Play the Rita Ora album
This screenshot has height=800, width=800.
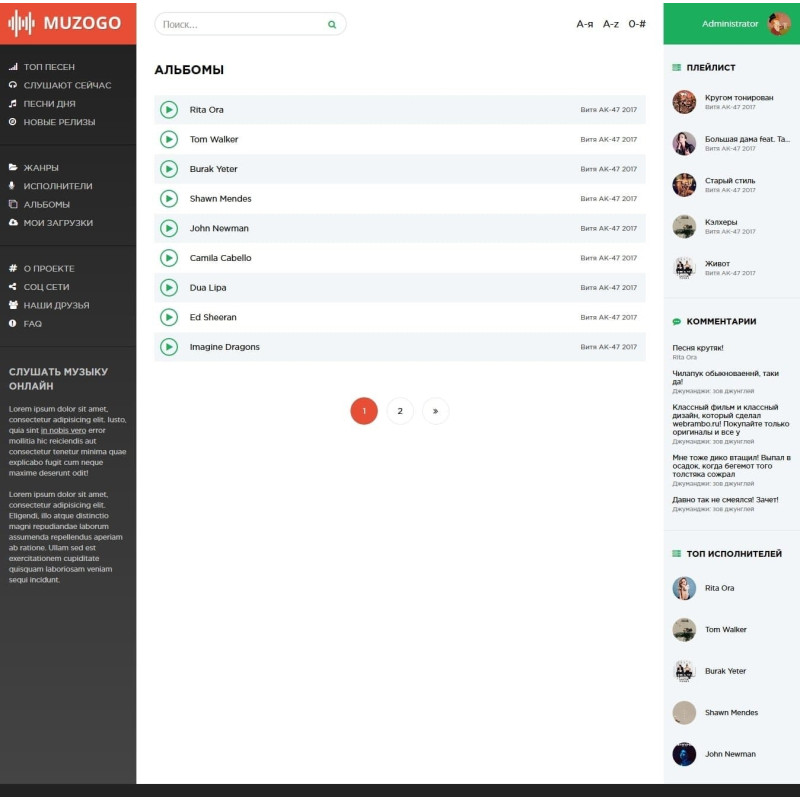(x=169, y=110)
